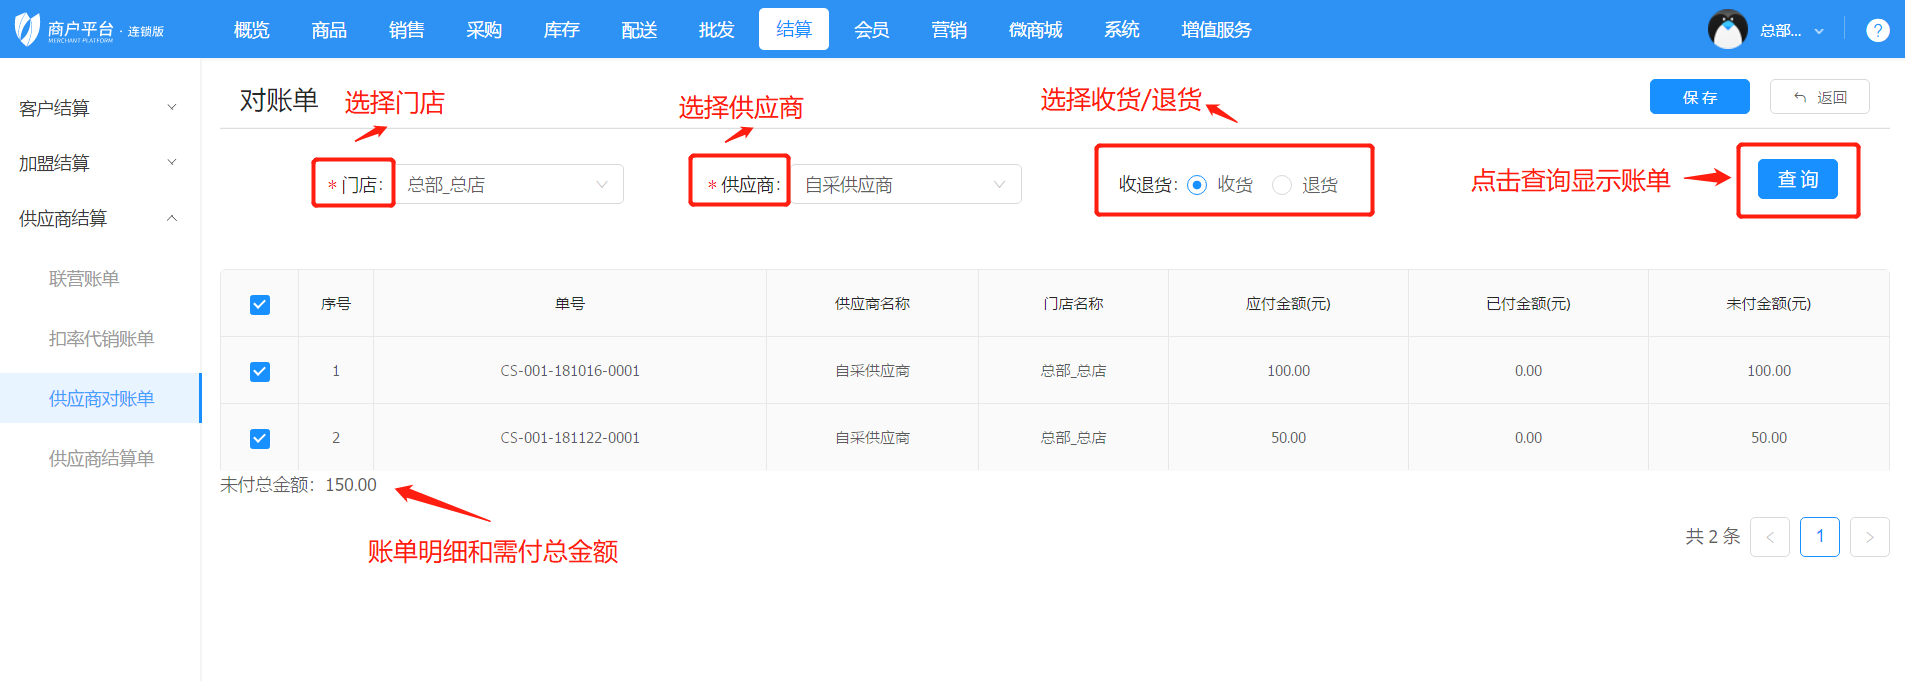
Task: Select the 退货 radio option
Action: pos(1282,185)
